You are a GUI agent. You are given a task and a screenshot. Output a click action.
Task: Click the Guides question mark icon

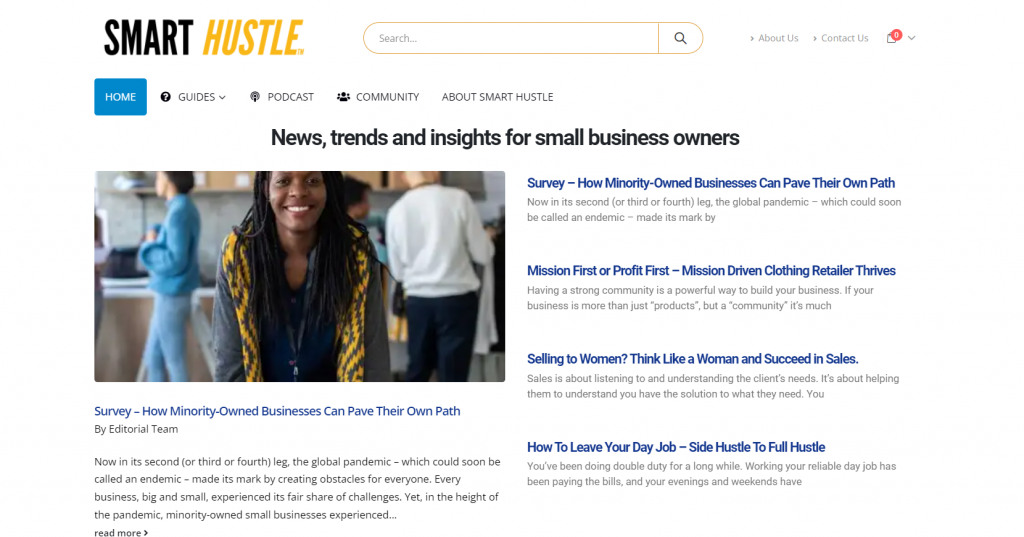coord(166,97)
